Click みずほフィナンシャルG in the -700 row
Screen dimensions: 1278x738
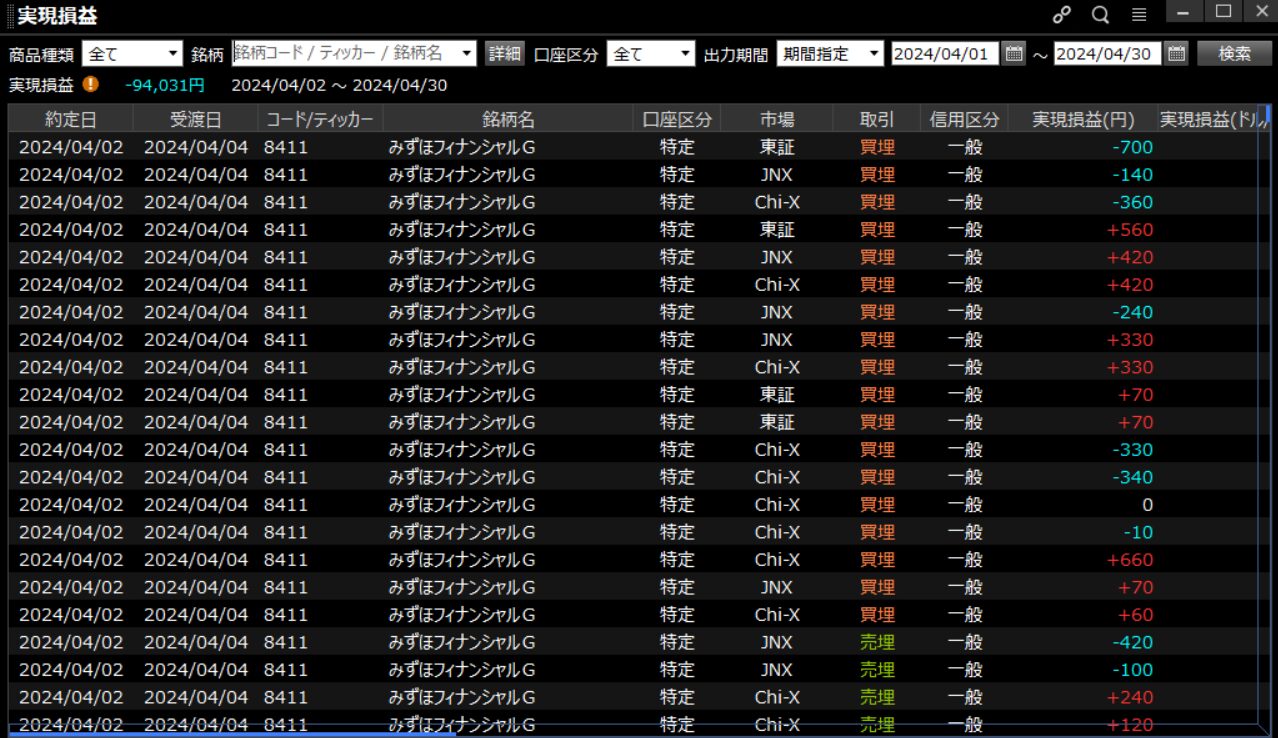462,147
